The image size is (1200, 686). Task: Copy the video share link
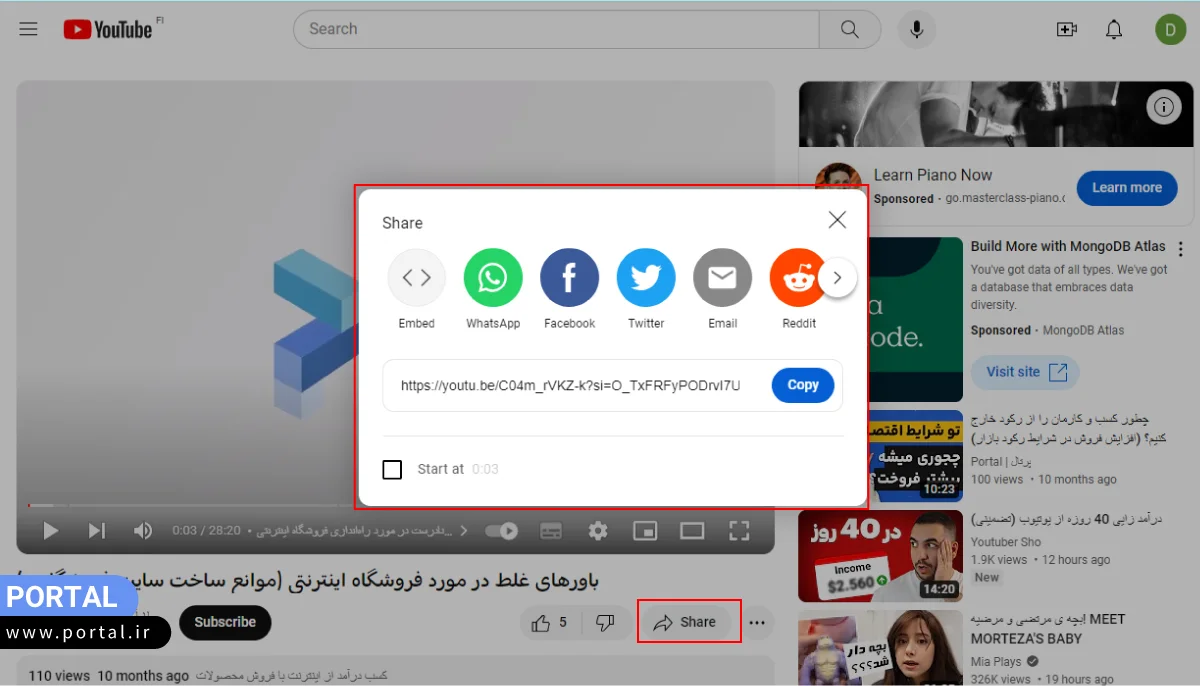[x=802, y=385]
